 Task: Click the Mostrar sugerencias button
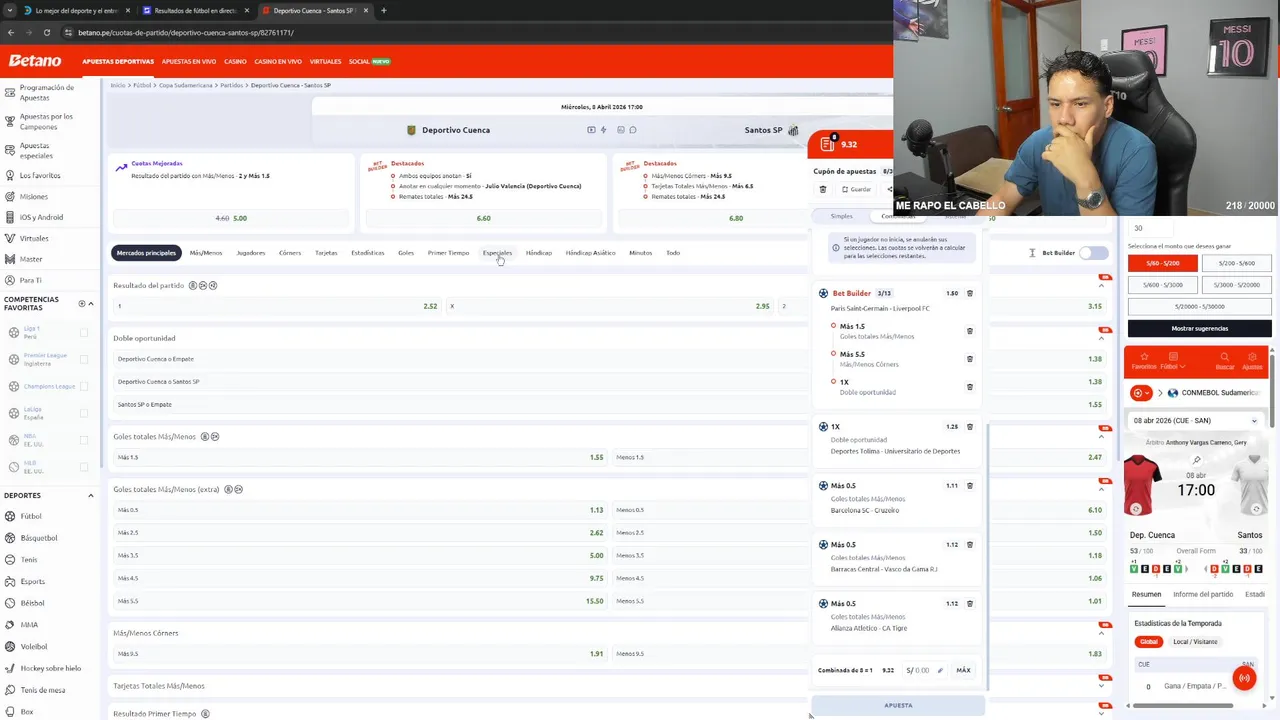click(x=1199, y=328)
